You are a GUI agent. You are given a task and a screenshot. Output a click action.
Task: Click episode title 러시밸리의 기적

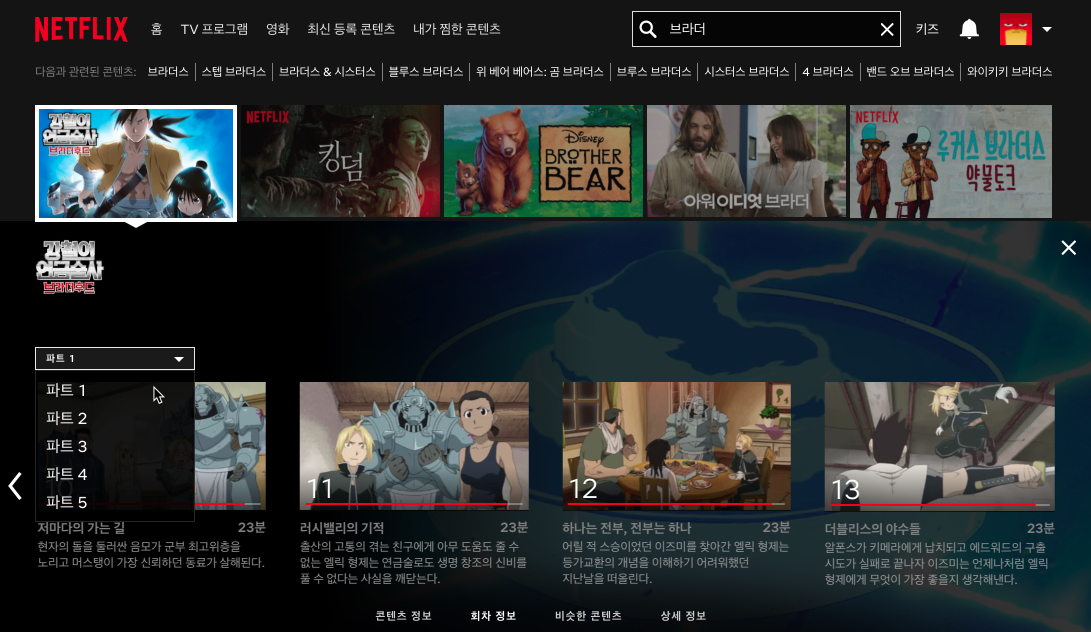pos(342,528)
